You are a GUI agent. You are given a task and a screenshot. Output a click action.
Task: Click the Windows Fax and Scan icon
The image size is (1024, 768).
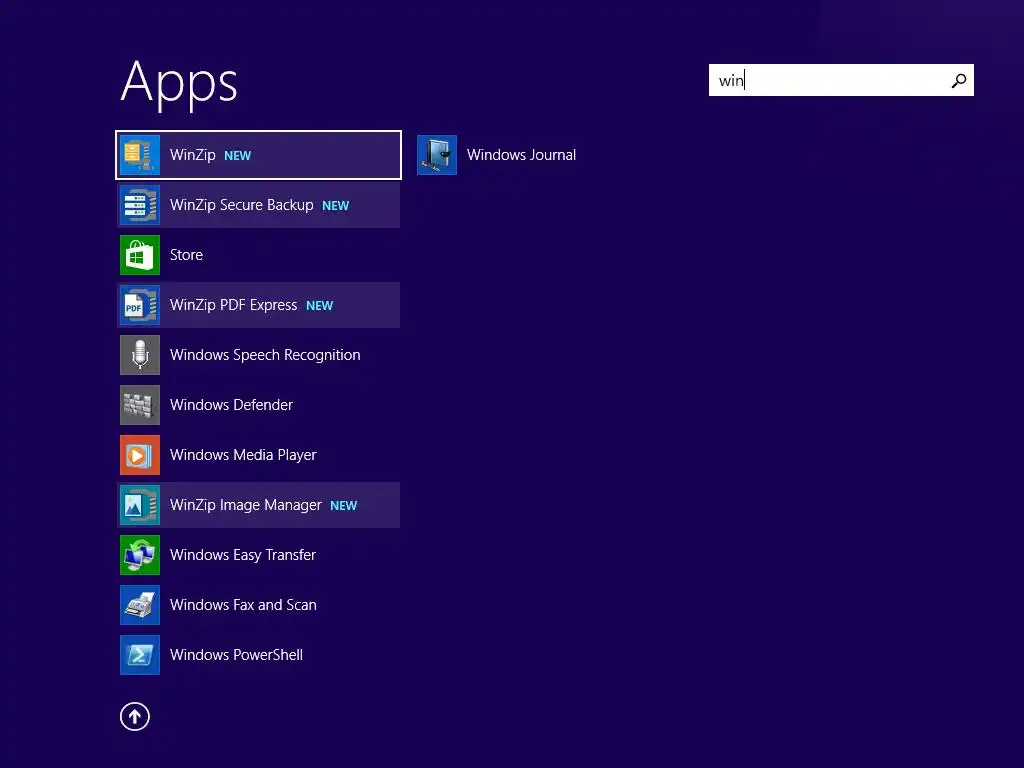point(140,605)
